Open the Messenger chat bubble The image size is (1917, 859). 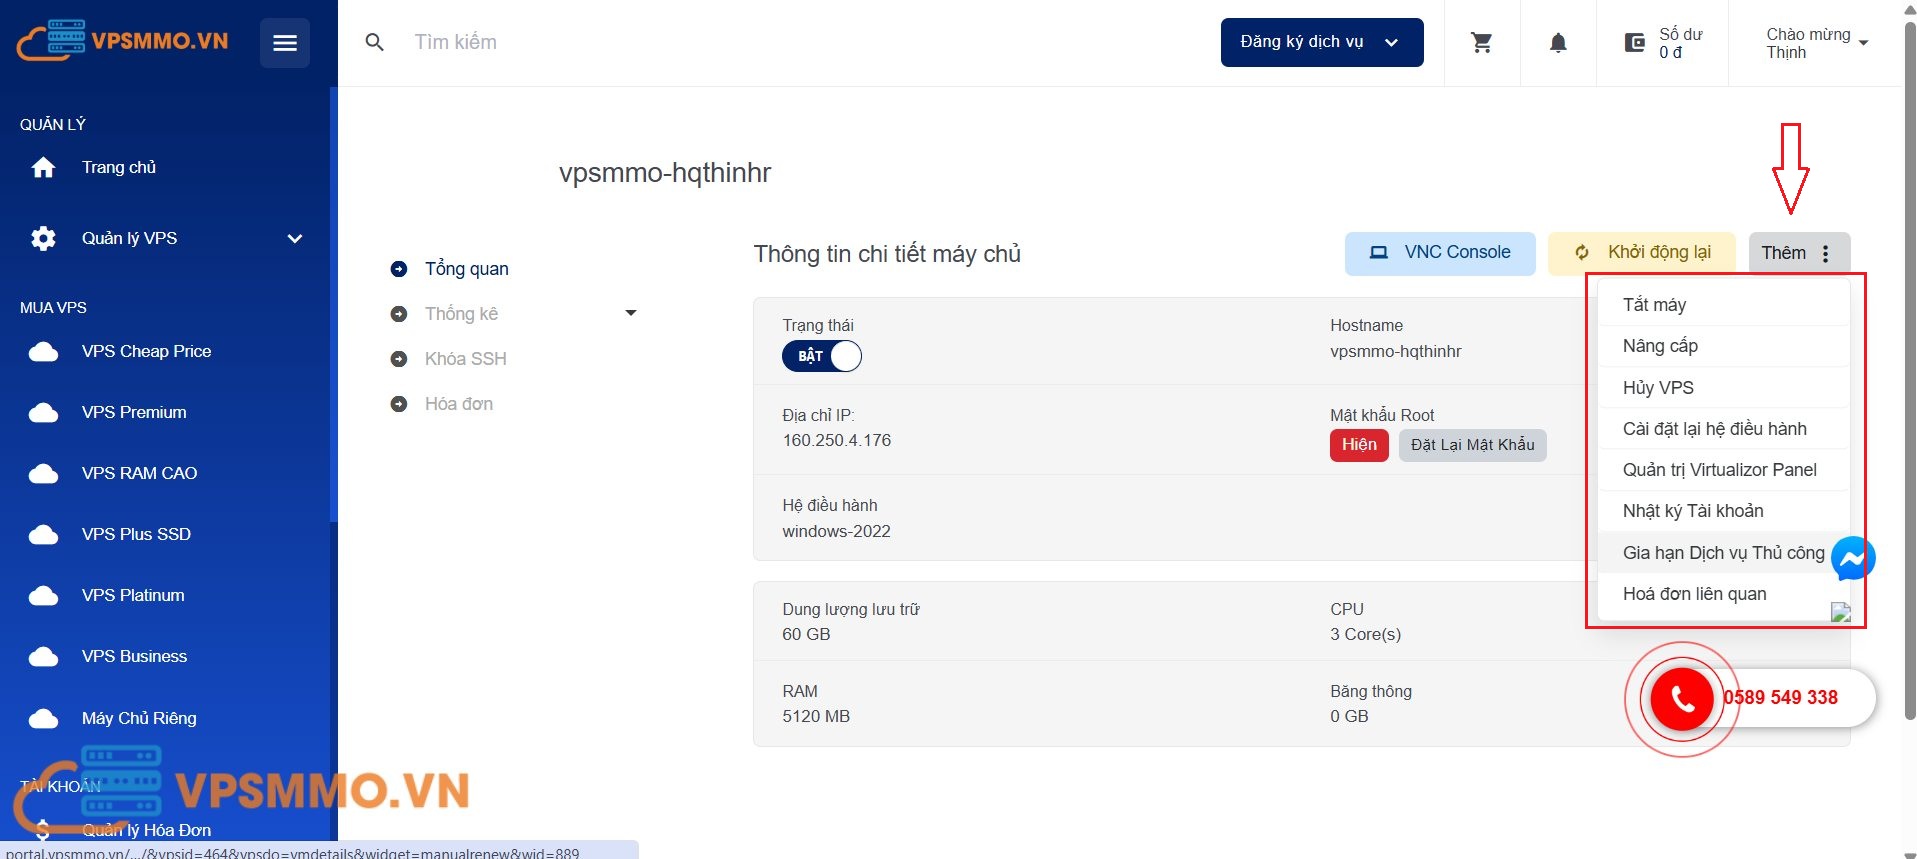(1852, 558)
